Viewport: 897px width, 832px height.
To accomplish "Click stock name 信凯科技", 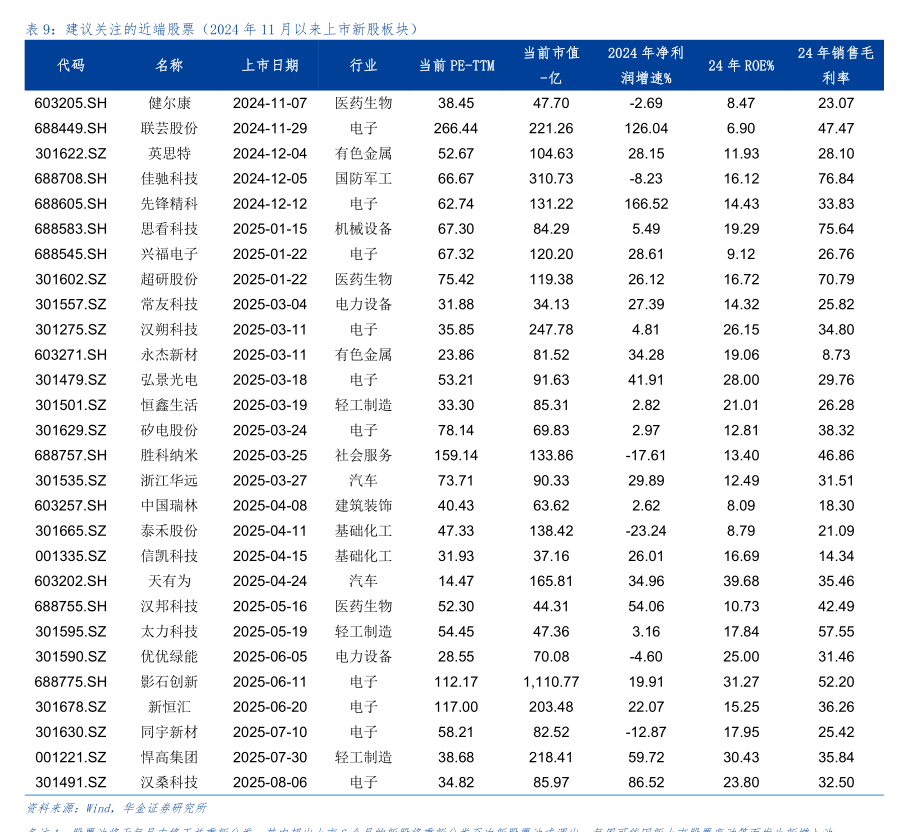I will click(169, 556).
